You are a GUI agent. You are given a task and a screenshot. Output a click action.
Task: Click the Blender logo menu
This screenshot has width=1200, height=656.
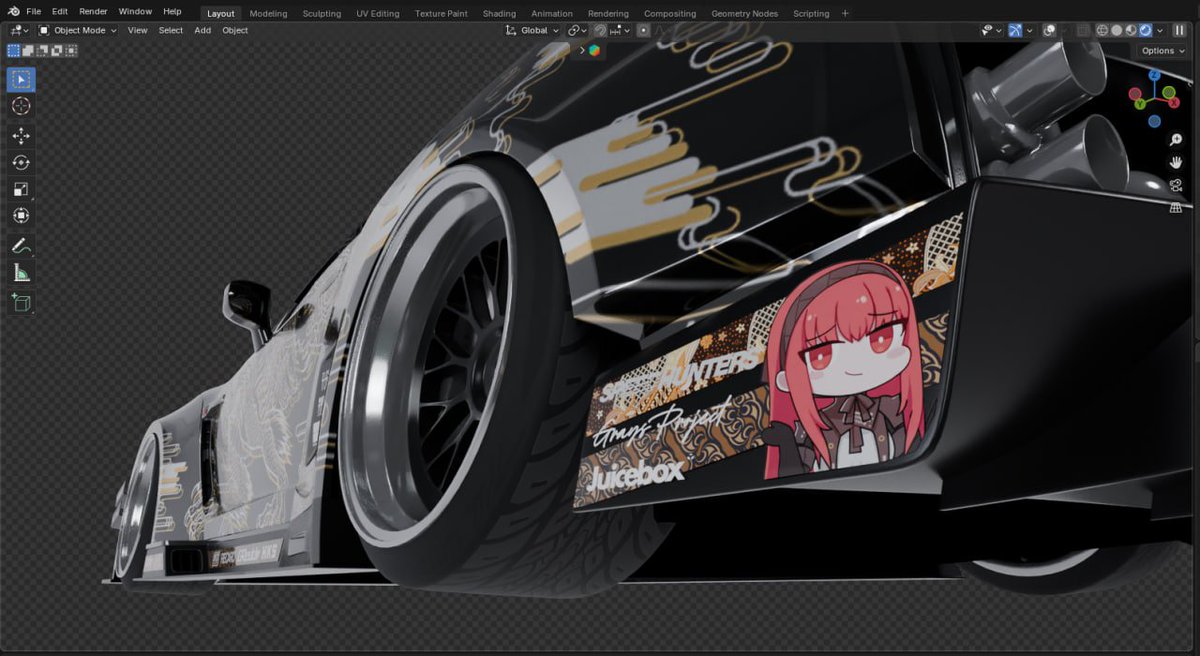(13, 12)
